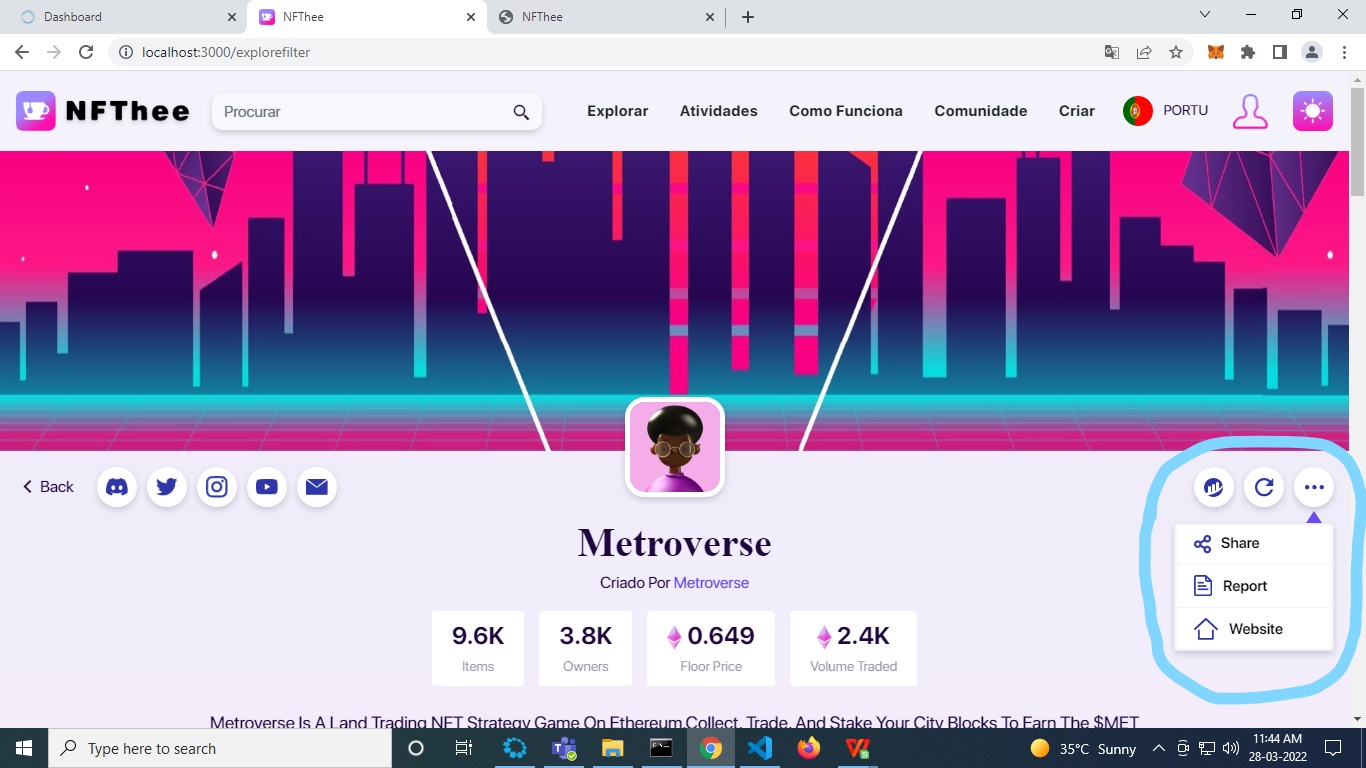The image size is (1366, 768).
Task: Go back using the Back link
Action: (48, 487)
